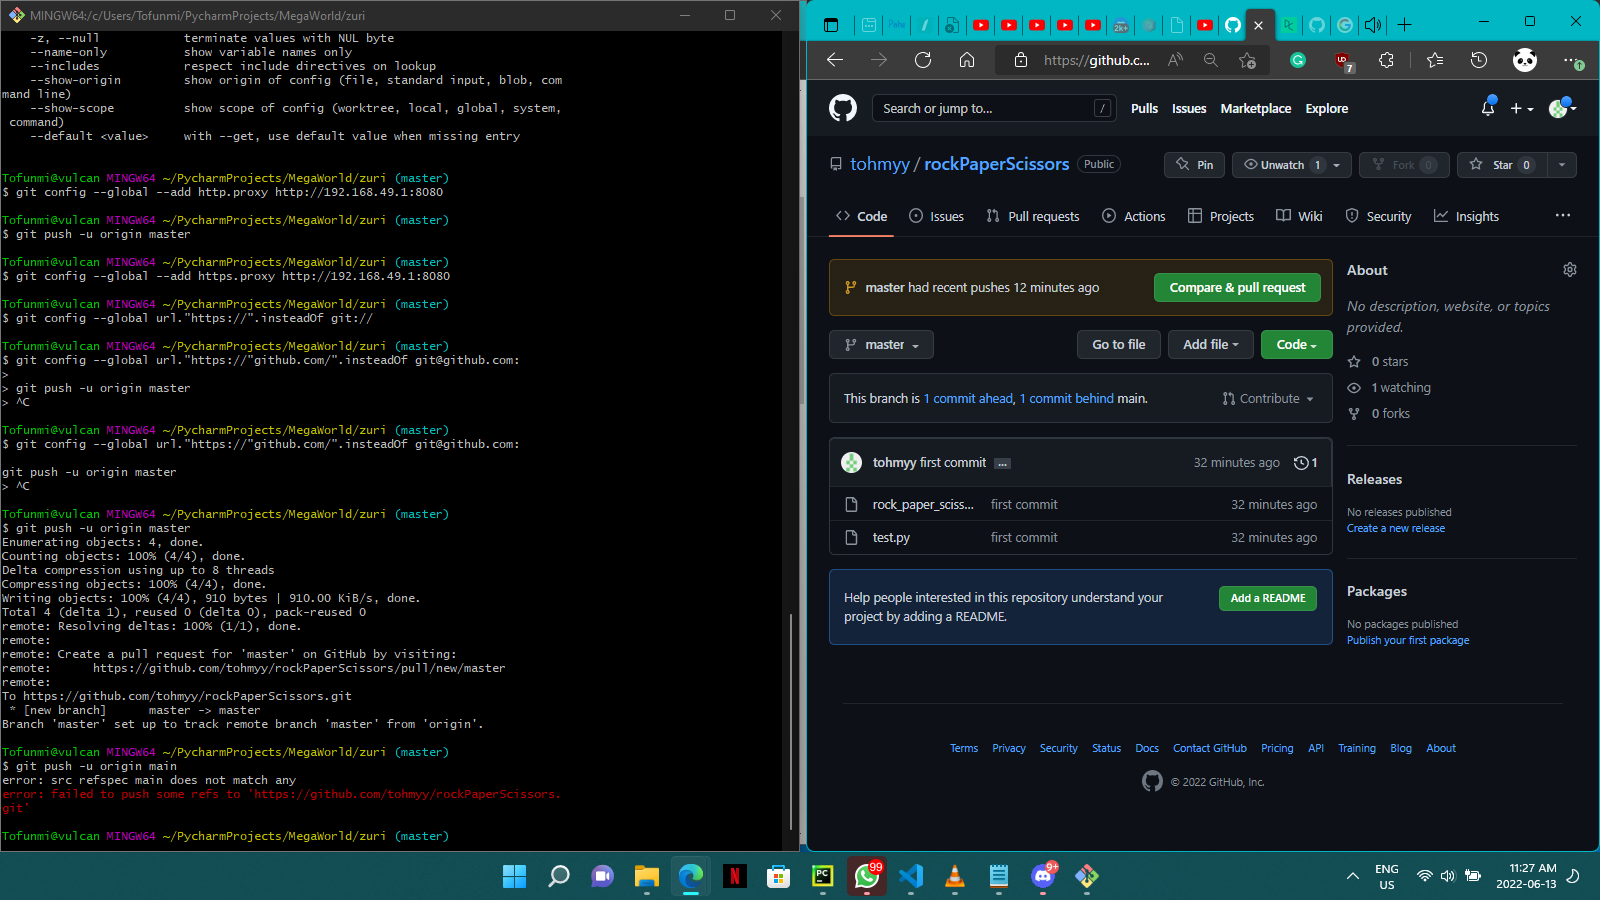The width and height of the screenshot is (1600, 900).
Task: Pin the repository
Action: (1194, 165)
